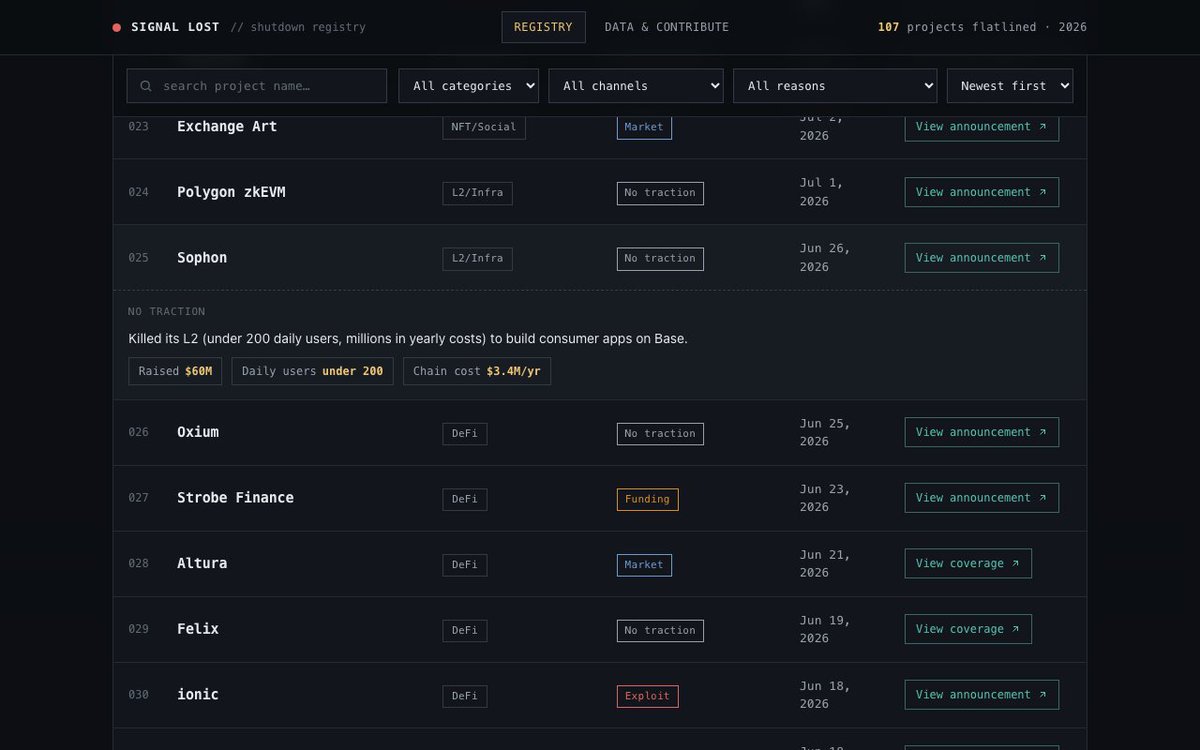
Task: Click the Jun 26, 2026 date
Action: pyautogui.click(x=825, y=258)
